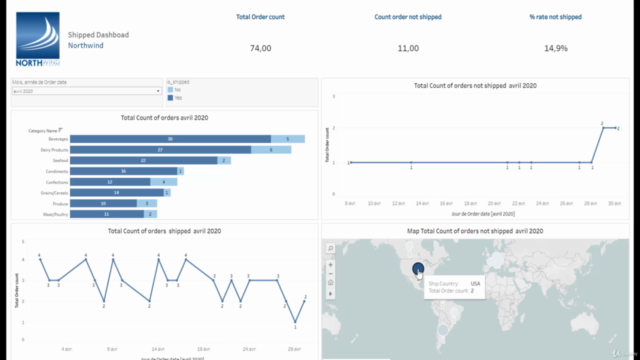Screen dimensions: 640x360
Task: Click the 'Shipped Dashboad' title text
Action: 98,35
